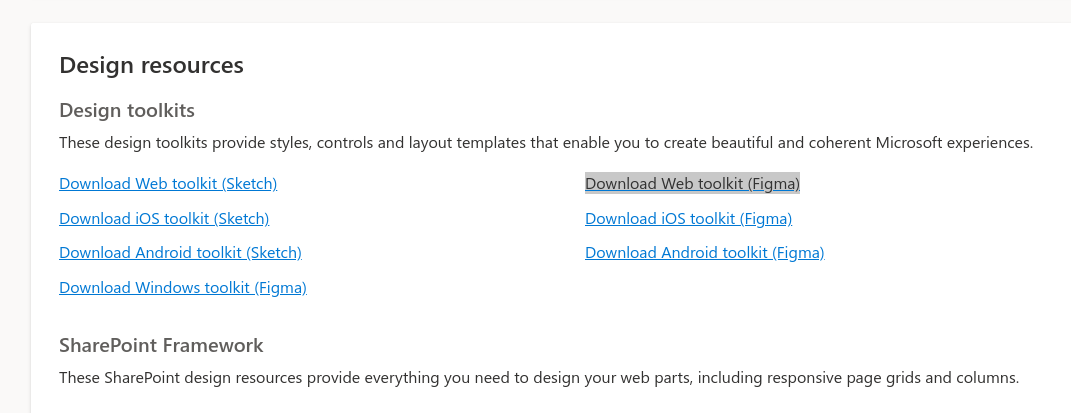Image resolution: width=1071 pixels, height=413 pixels.
Task: Click highlighted Download Web toolkit (Figma) link
Action: pos(692,184)
